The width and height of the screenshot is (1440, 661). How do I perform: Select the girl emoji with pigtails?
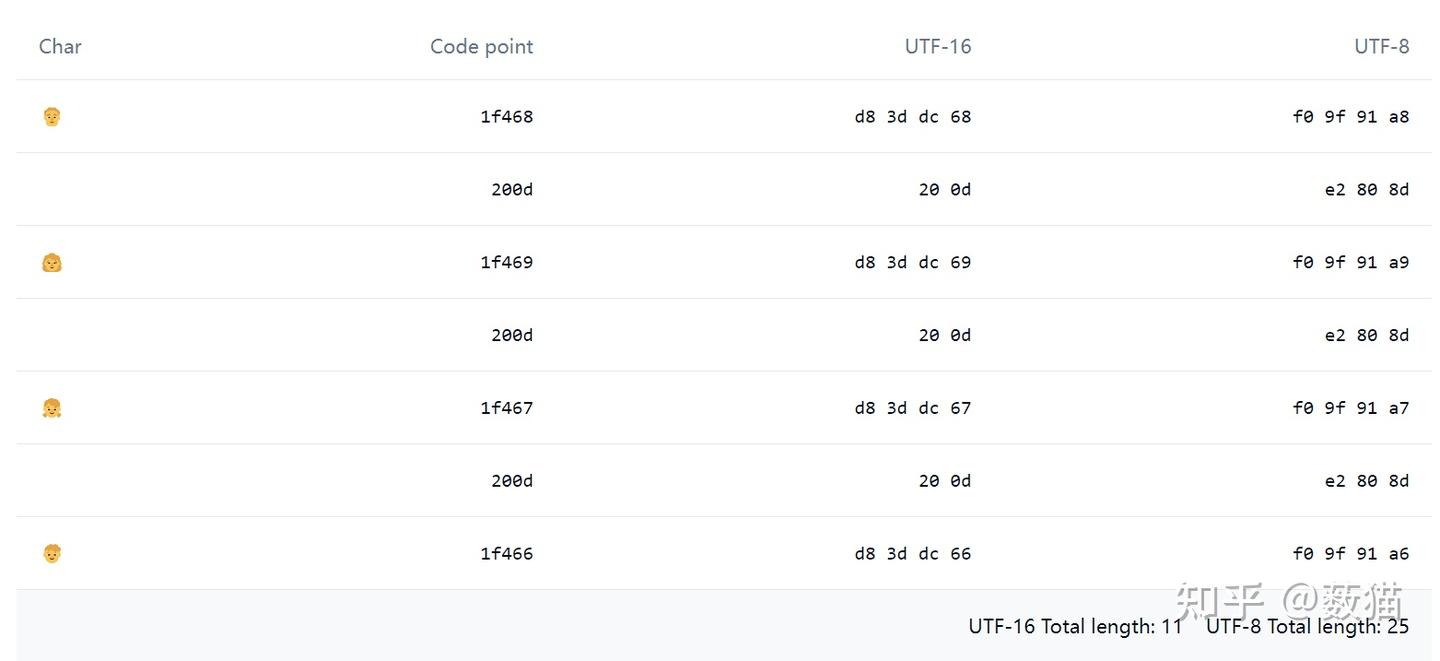click(x=52, y=408)
